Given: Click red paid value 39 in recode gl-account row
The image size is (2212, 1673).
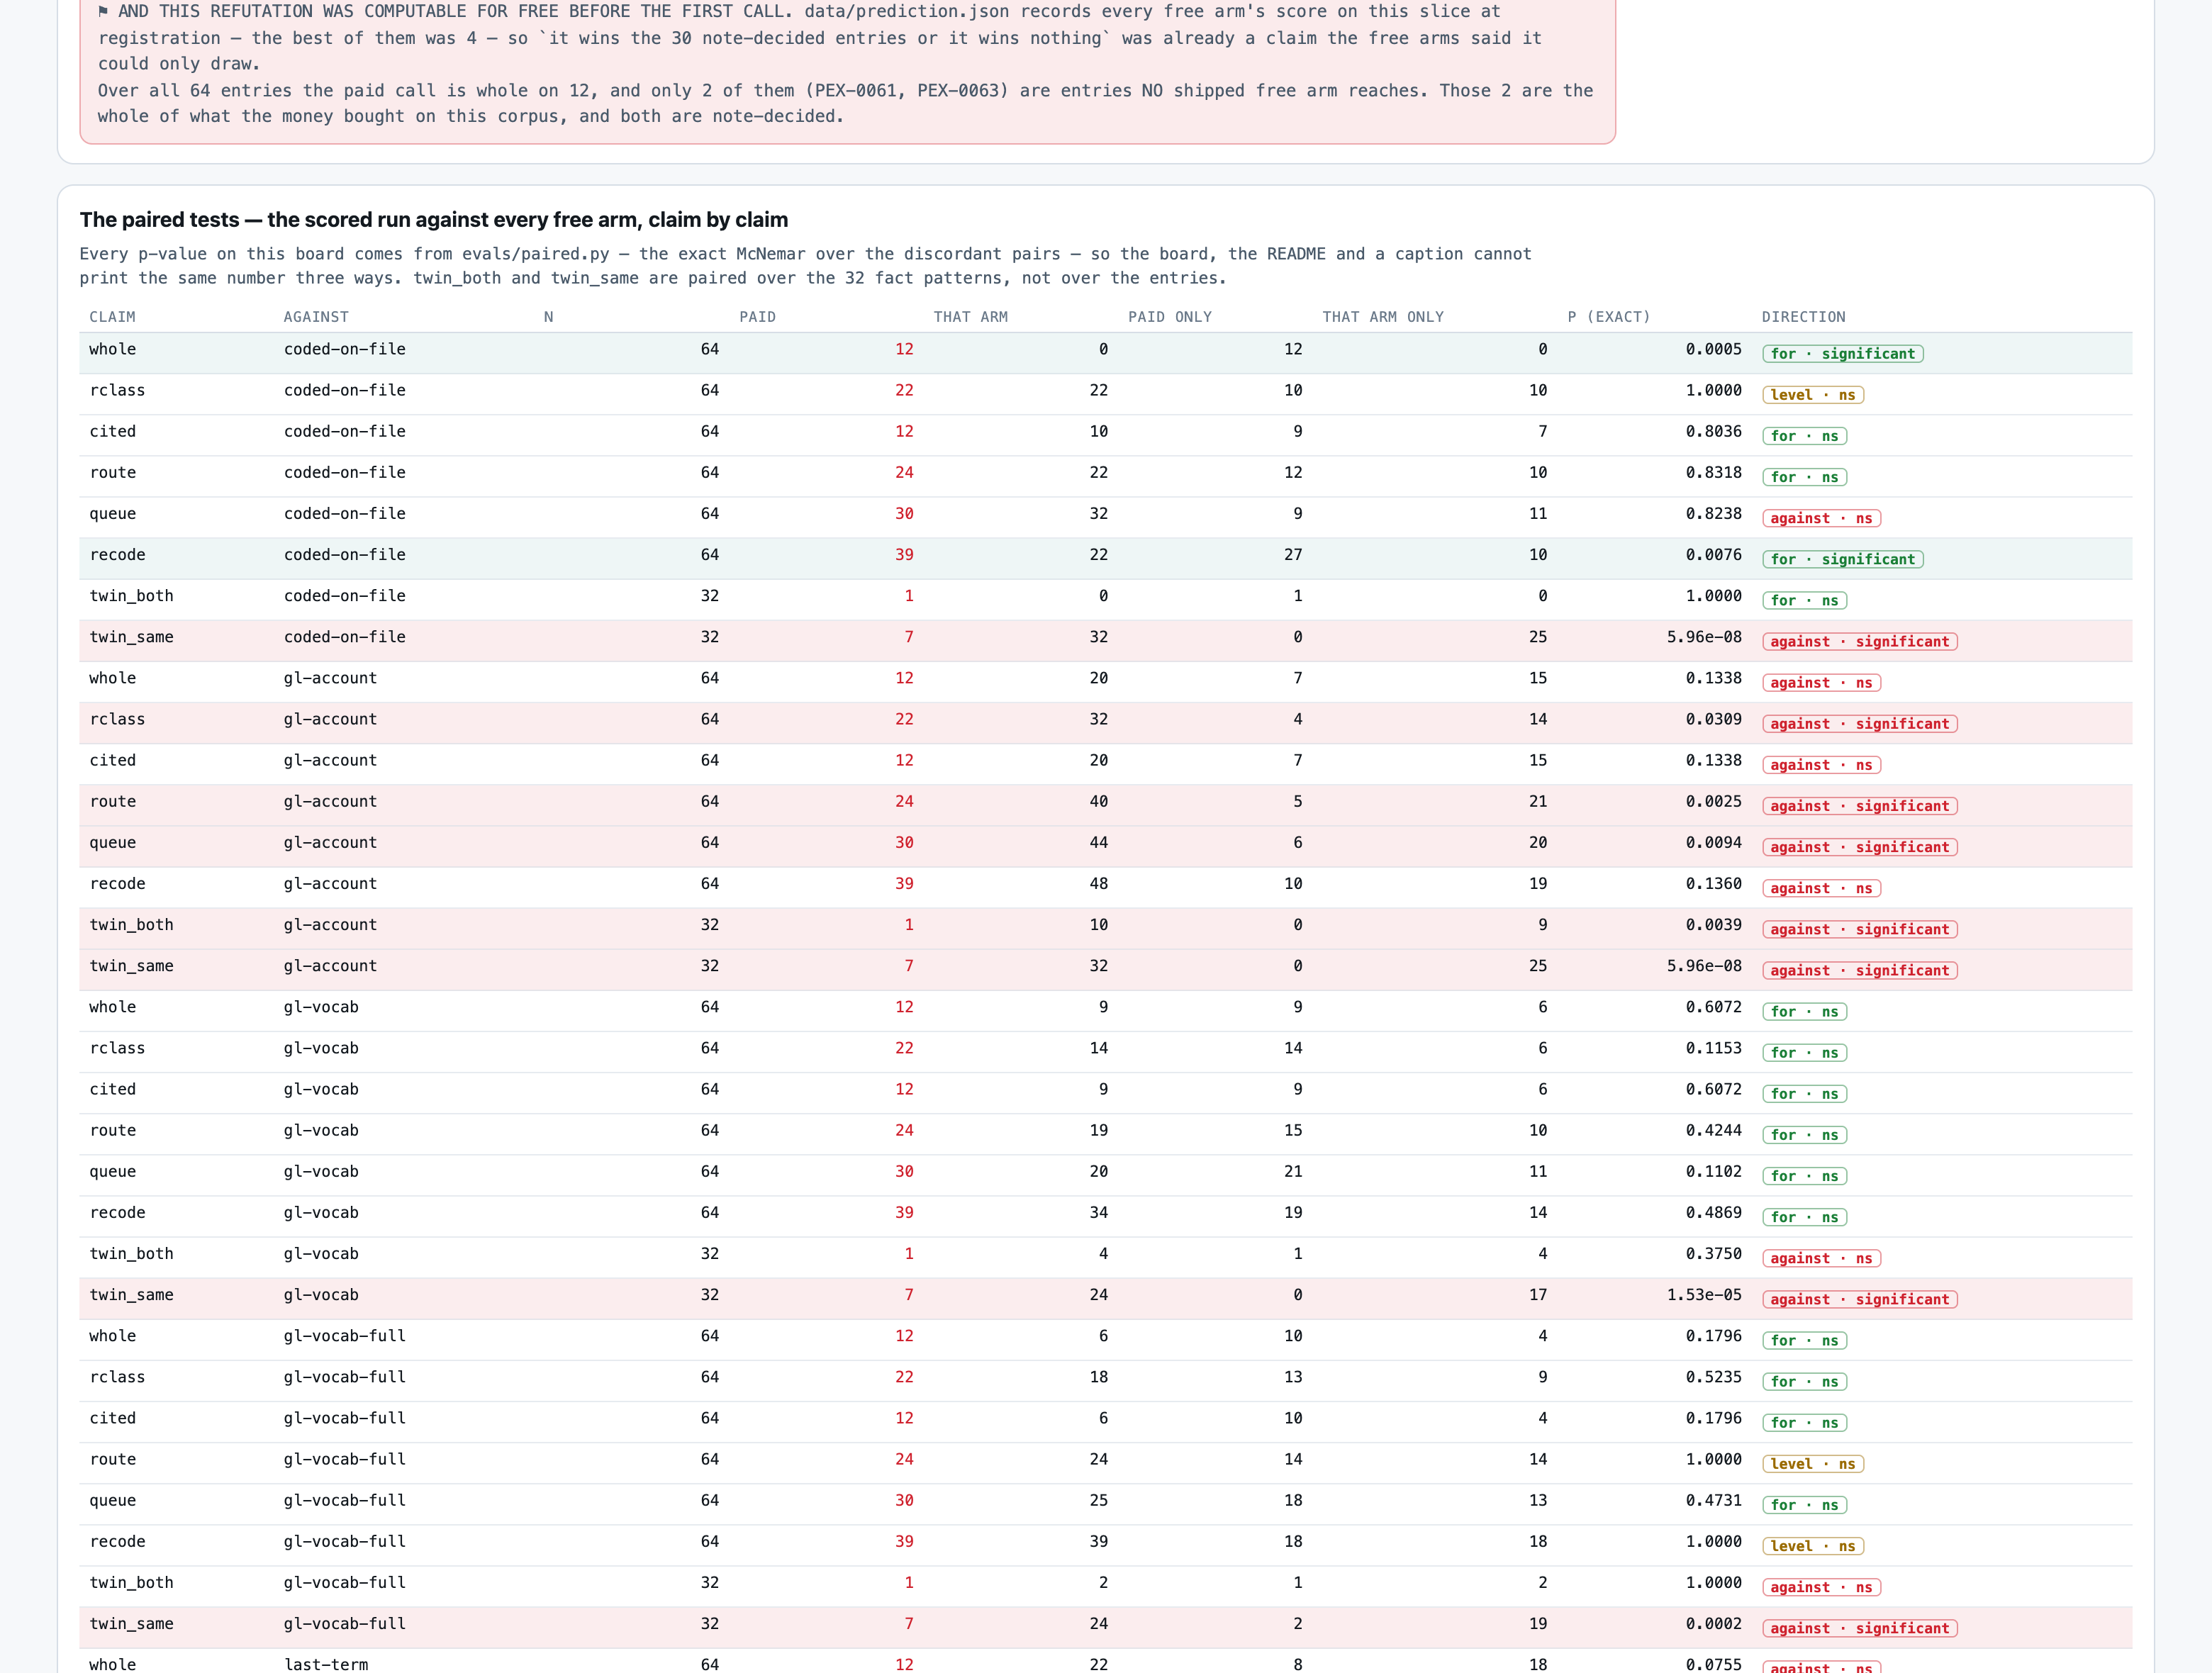Looking at the screenshot, I should click(904, 884).
